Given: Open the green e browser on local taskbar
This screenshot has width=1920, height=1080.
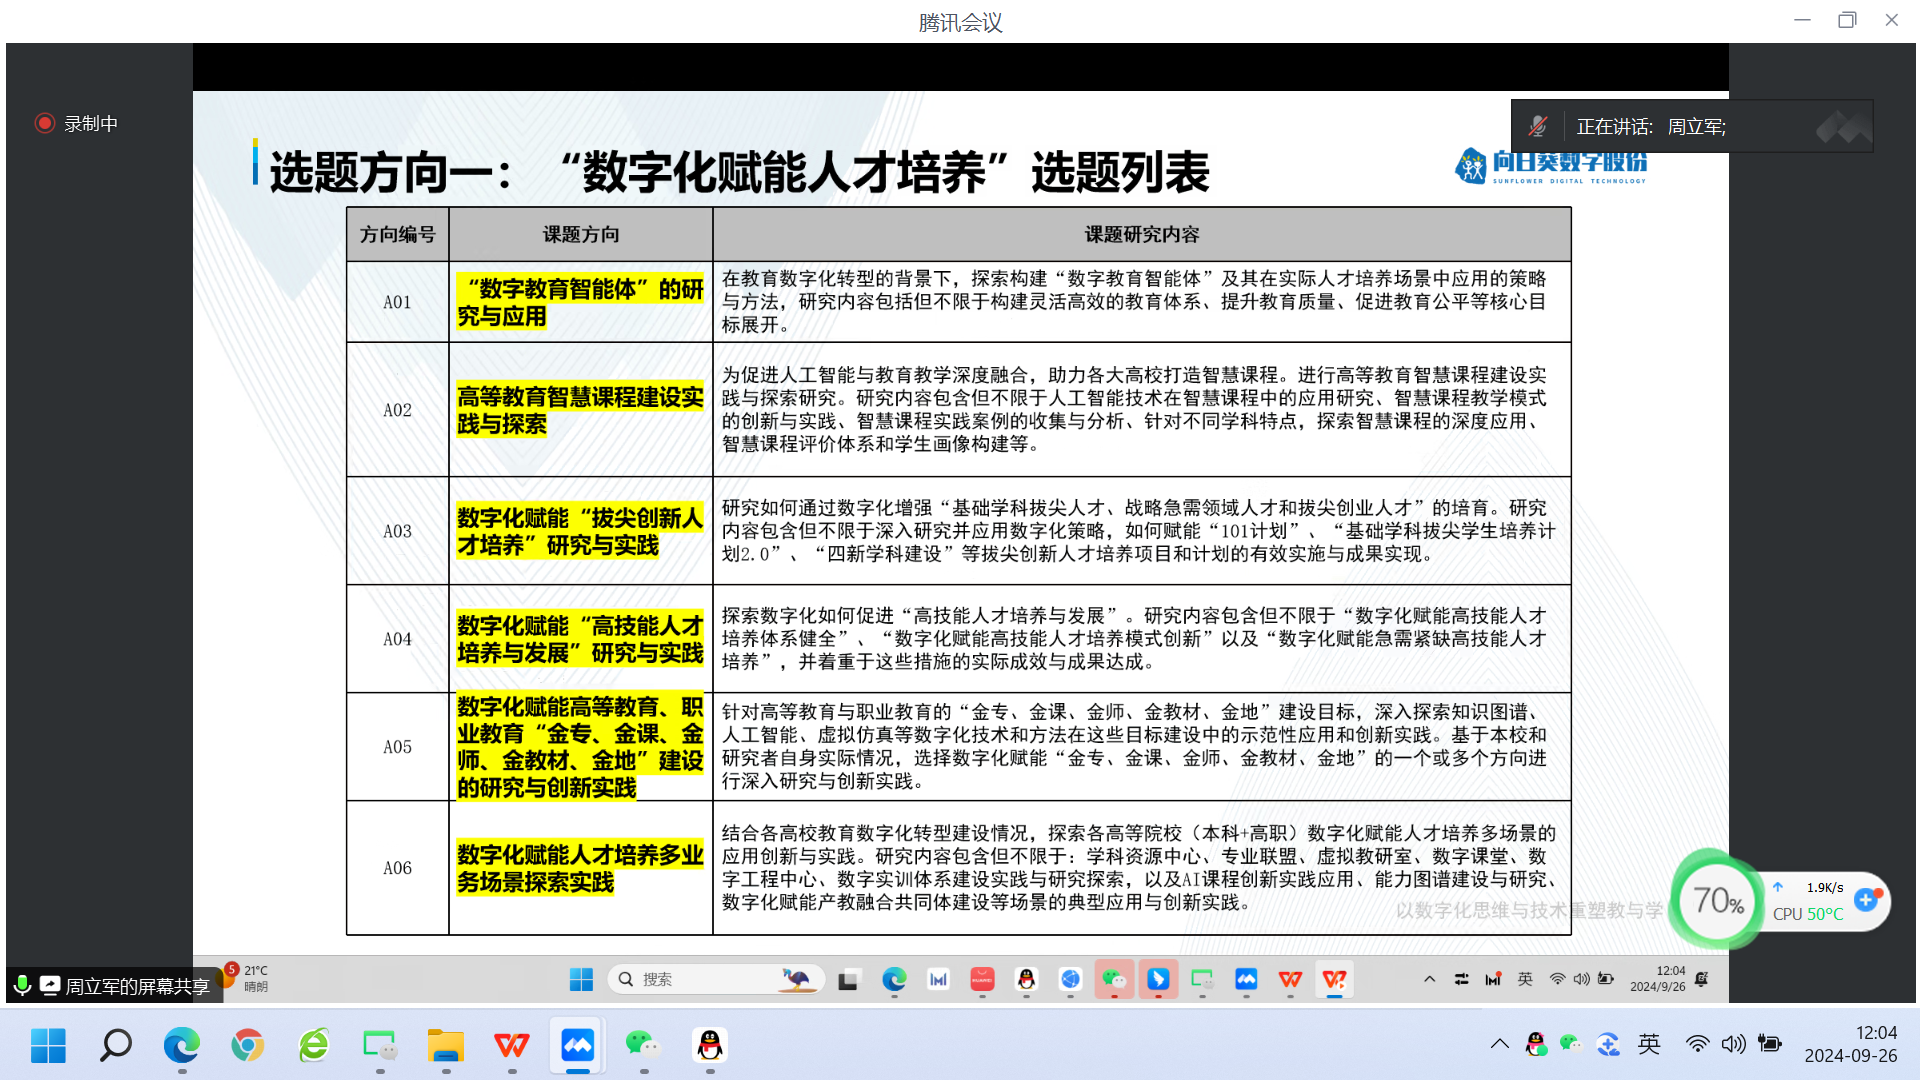Looking at the screenshot, I should 314,1046.
